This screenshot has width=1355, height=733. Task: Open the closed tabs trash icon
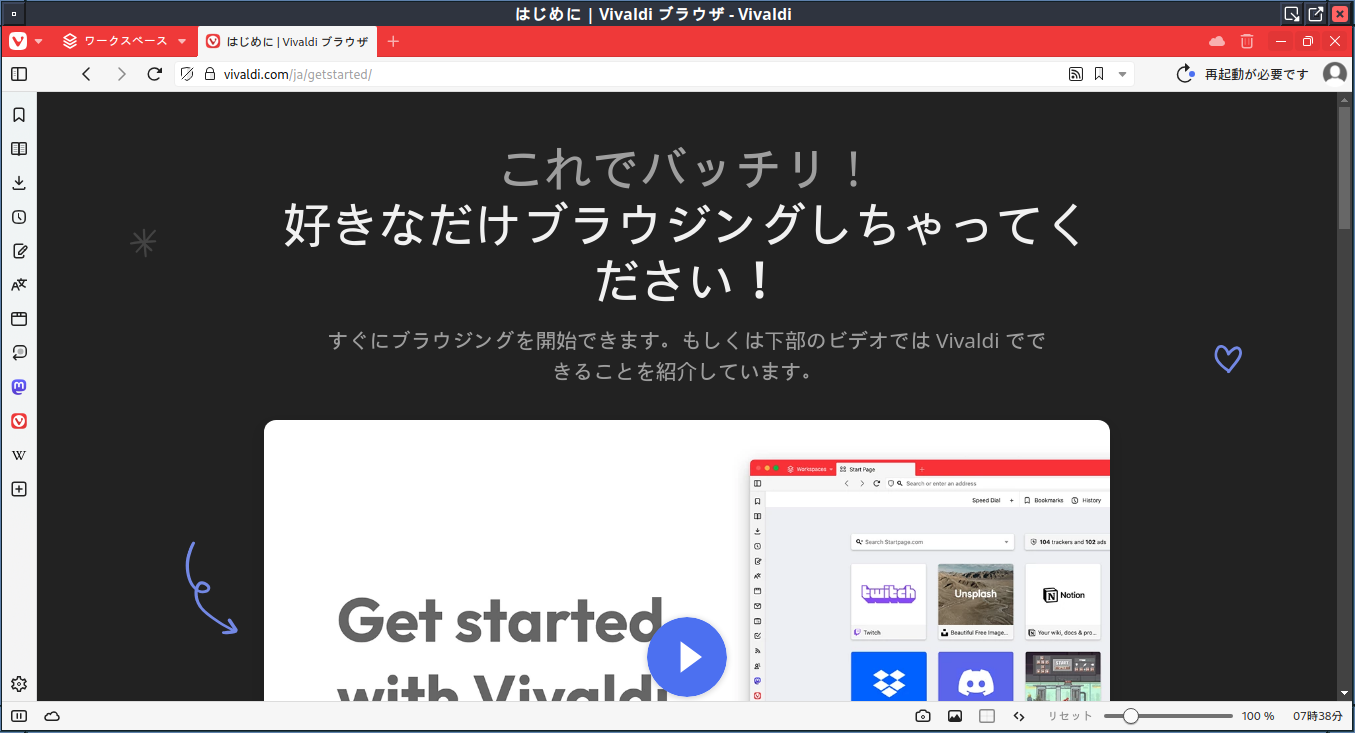tap(1247, 41)
